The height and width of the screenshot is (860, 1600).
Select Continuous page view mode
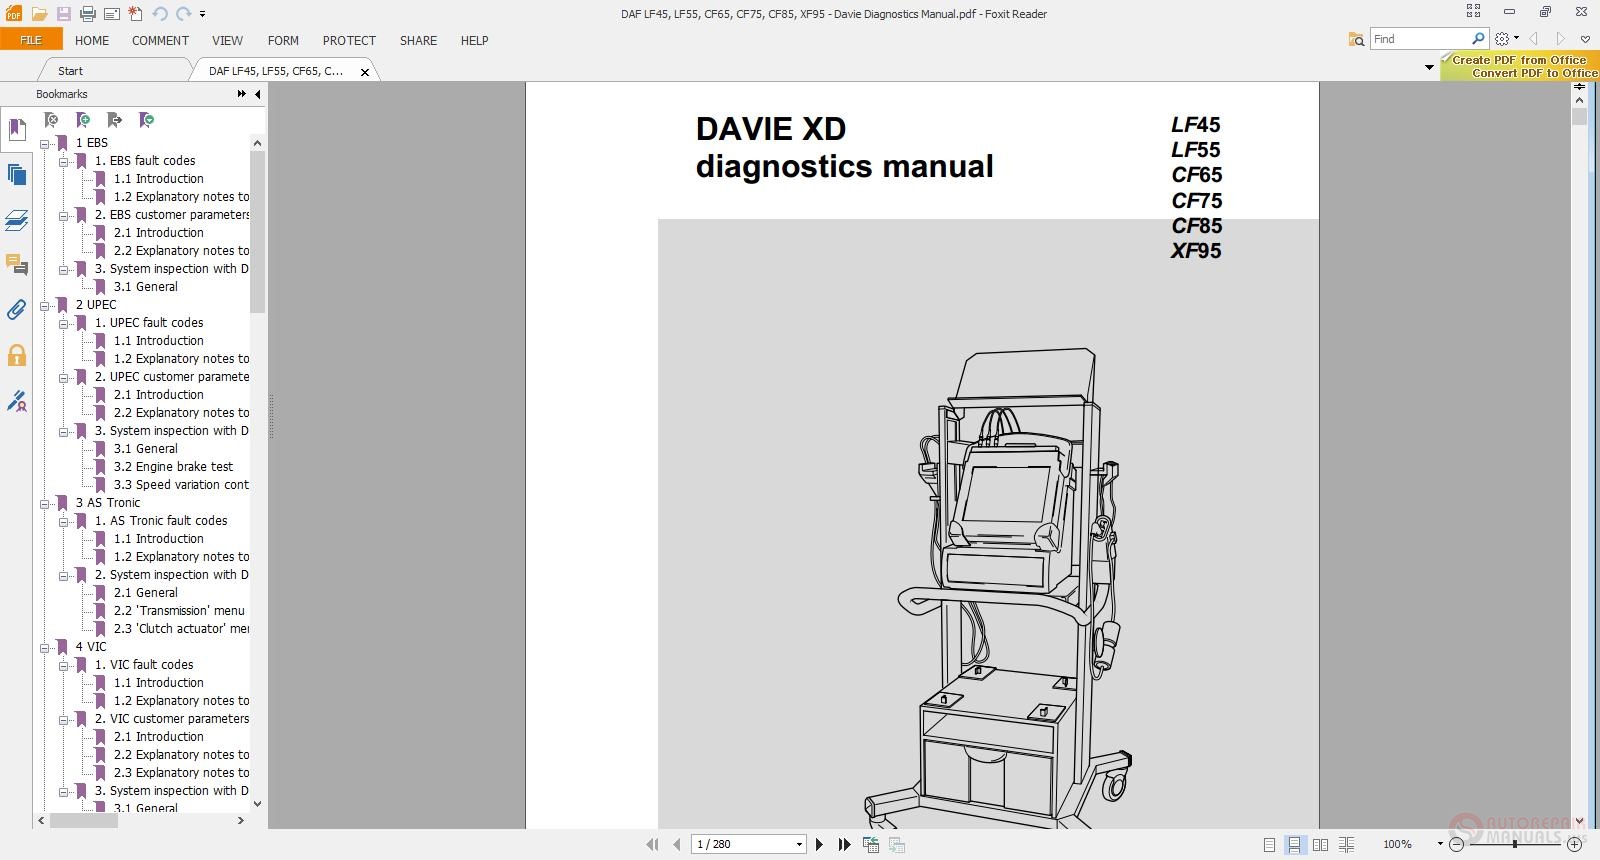(x=1294, y=845)
